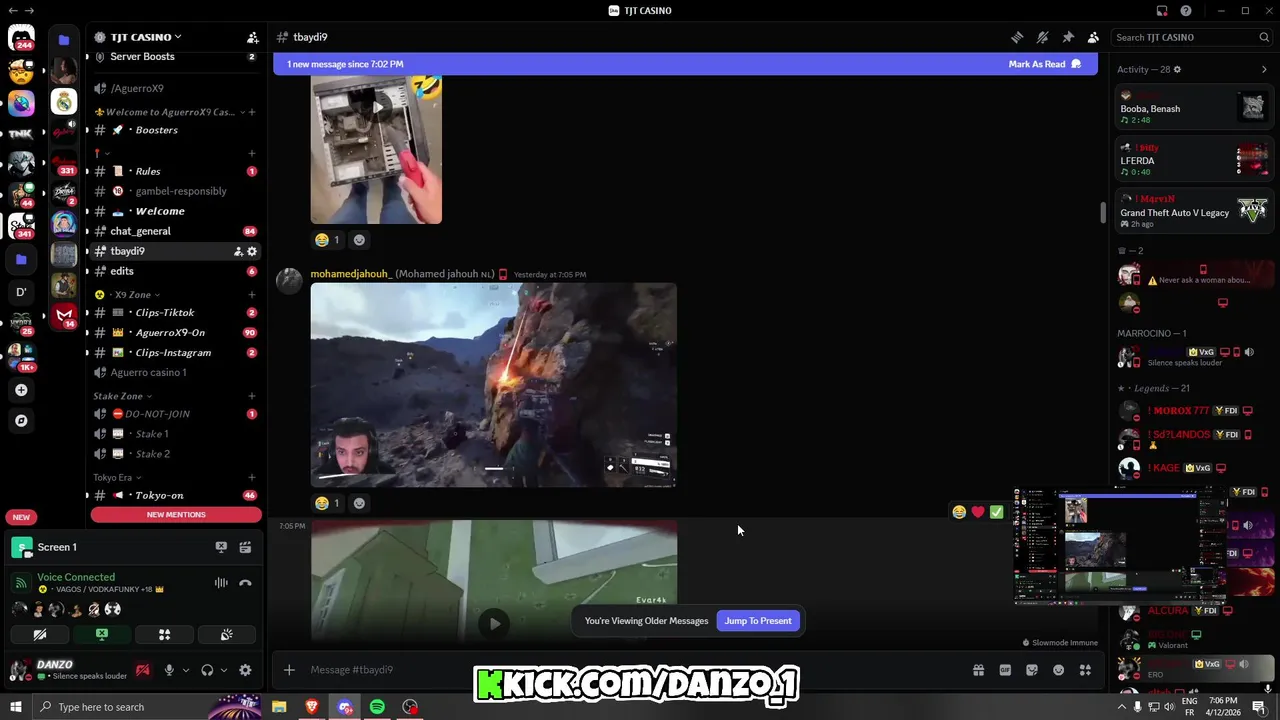Open the Boosters channel
The image size is (1280, 720).
[x=176, y=130]
